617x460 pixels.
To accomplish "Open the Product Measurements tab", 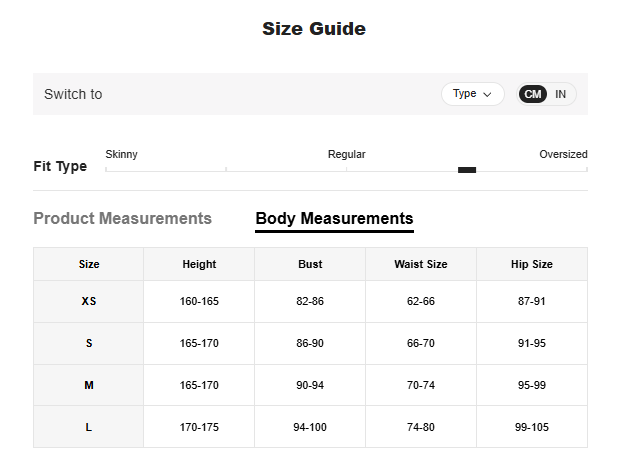I will (122, 218).
